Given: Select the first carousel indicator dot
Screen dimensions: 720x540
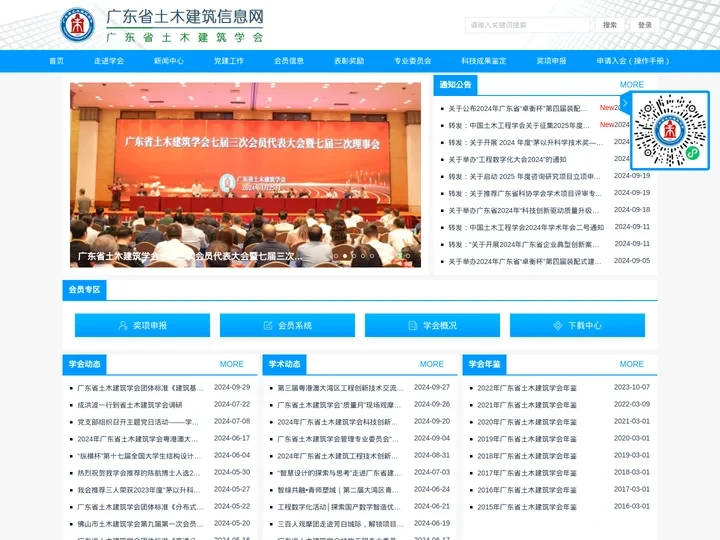Looking at the screenshot, I should pyautogui.click(x=336, y=256).
